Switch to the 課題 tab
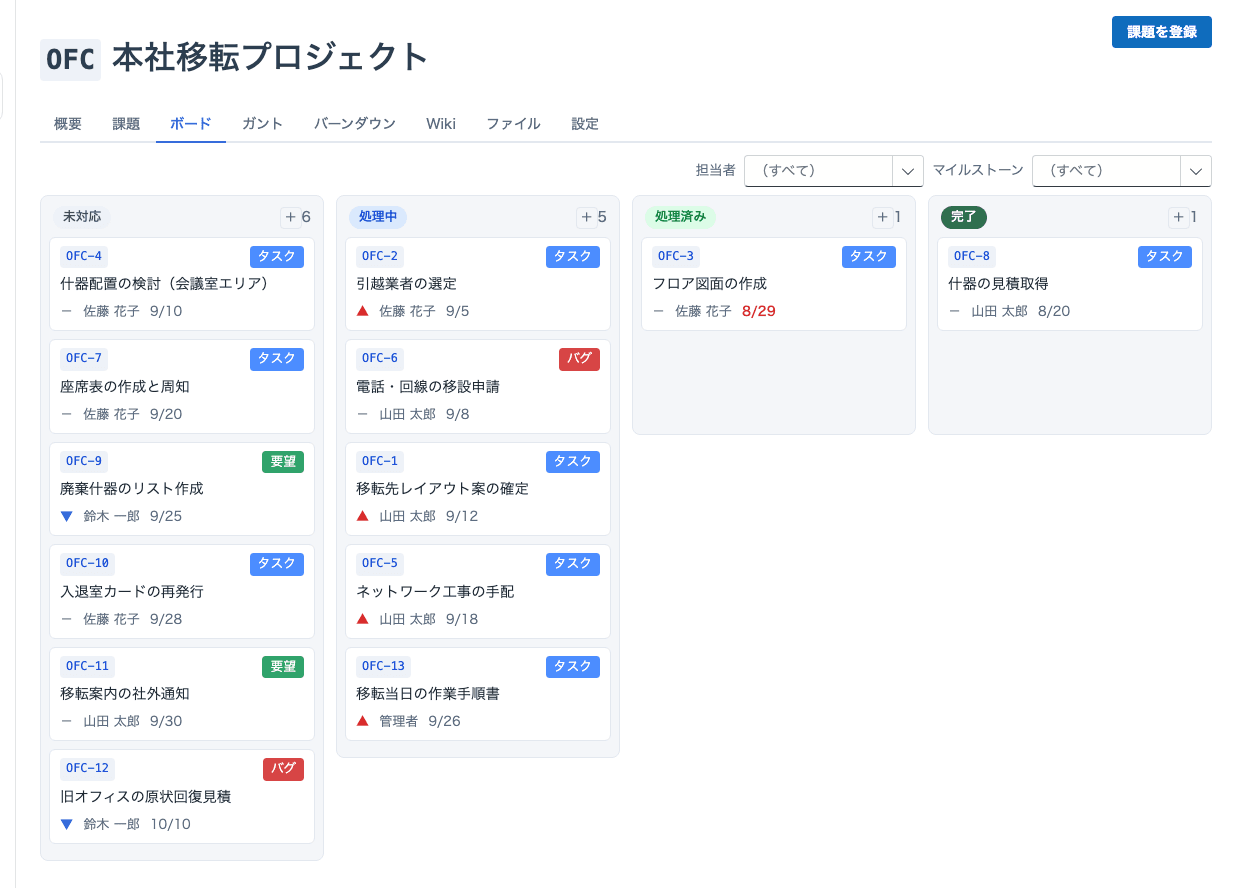Viewport: 1236px width, 888px height. pyautogui.click(x=126, y=124)
